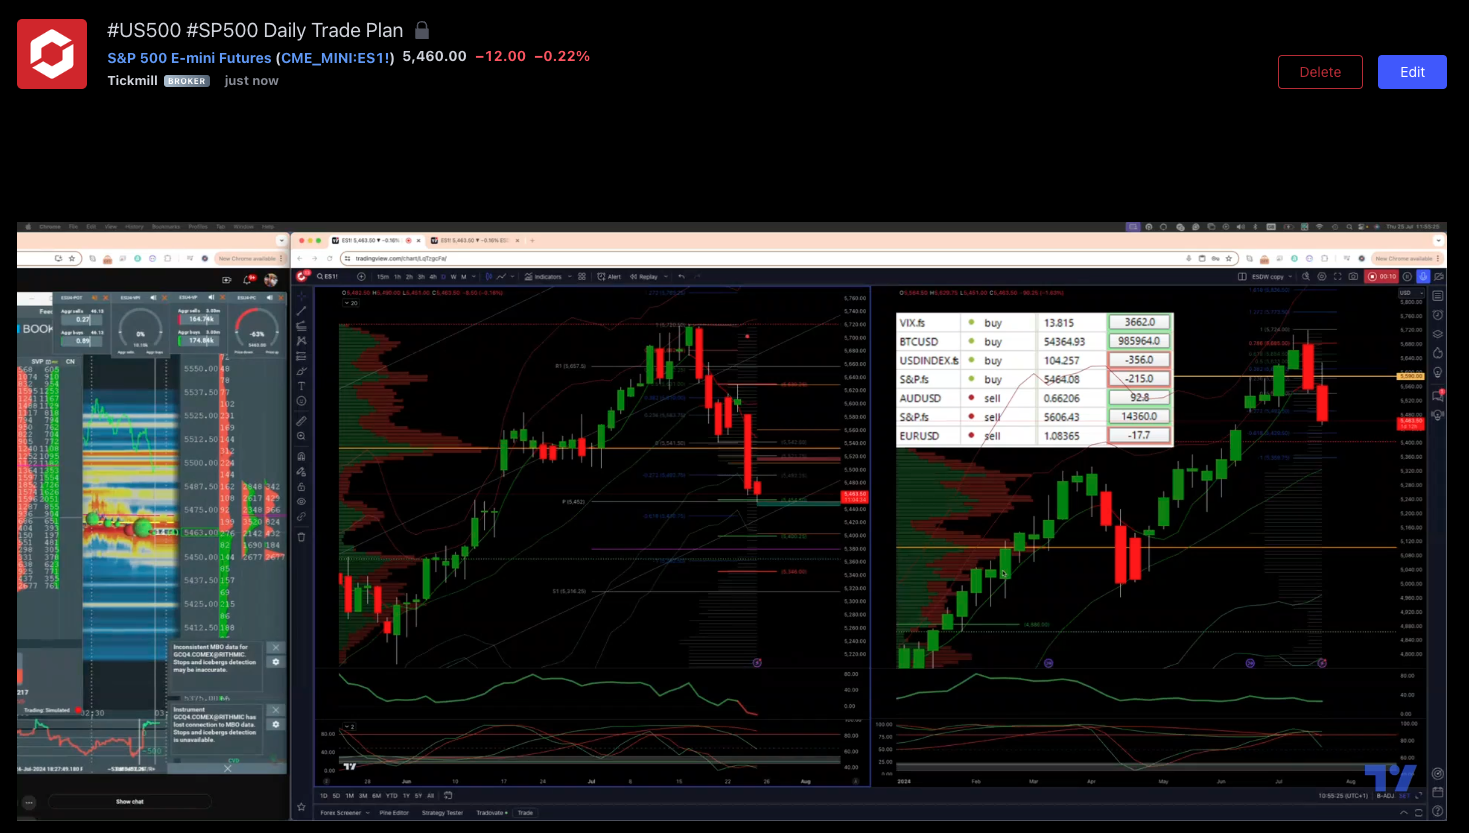
Task: Select the 15m timeframe
Action: (383, 277)
